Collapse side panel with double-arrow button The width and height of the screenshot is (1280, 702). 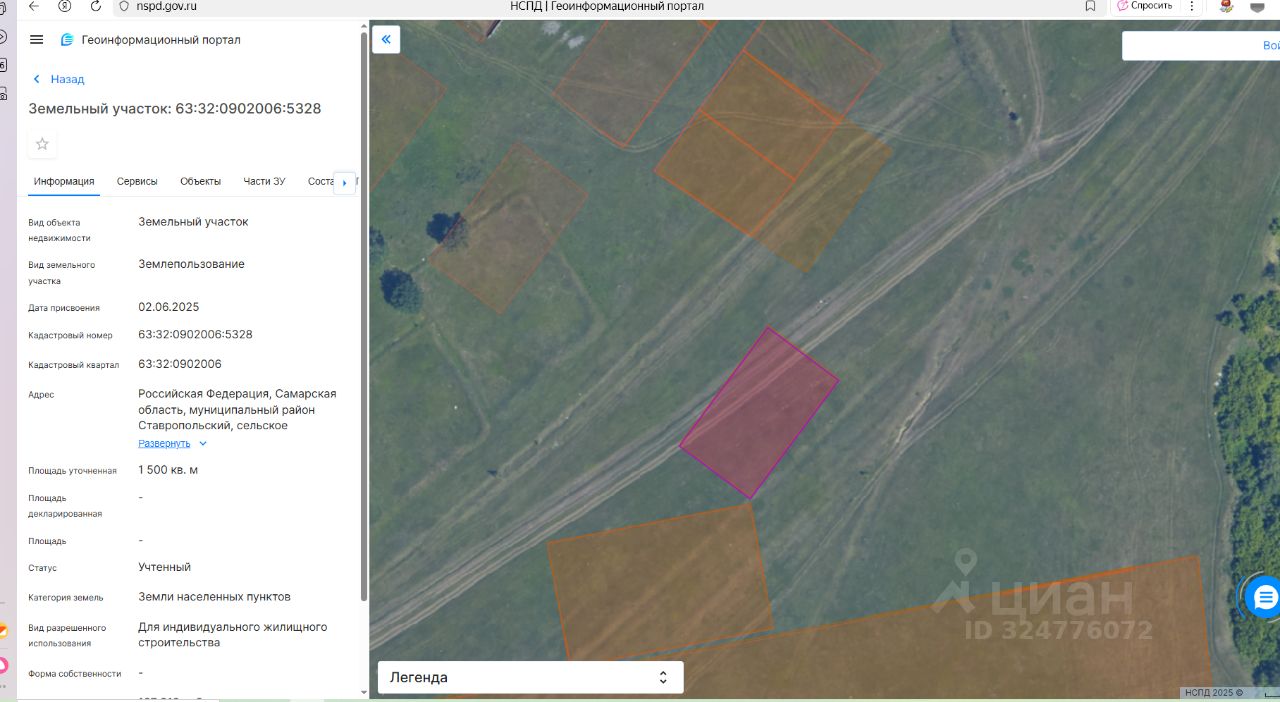tap(386, 40)
